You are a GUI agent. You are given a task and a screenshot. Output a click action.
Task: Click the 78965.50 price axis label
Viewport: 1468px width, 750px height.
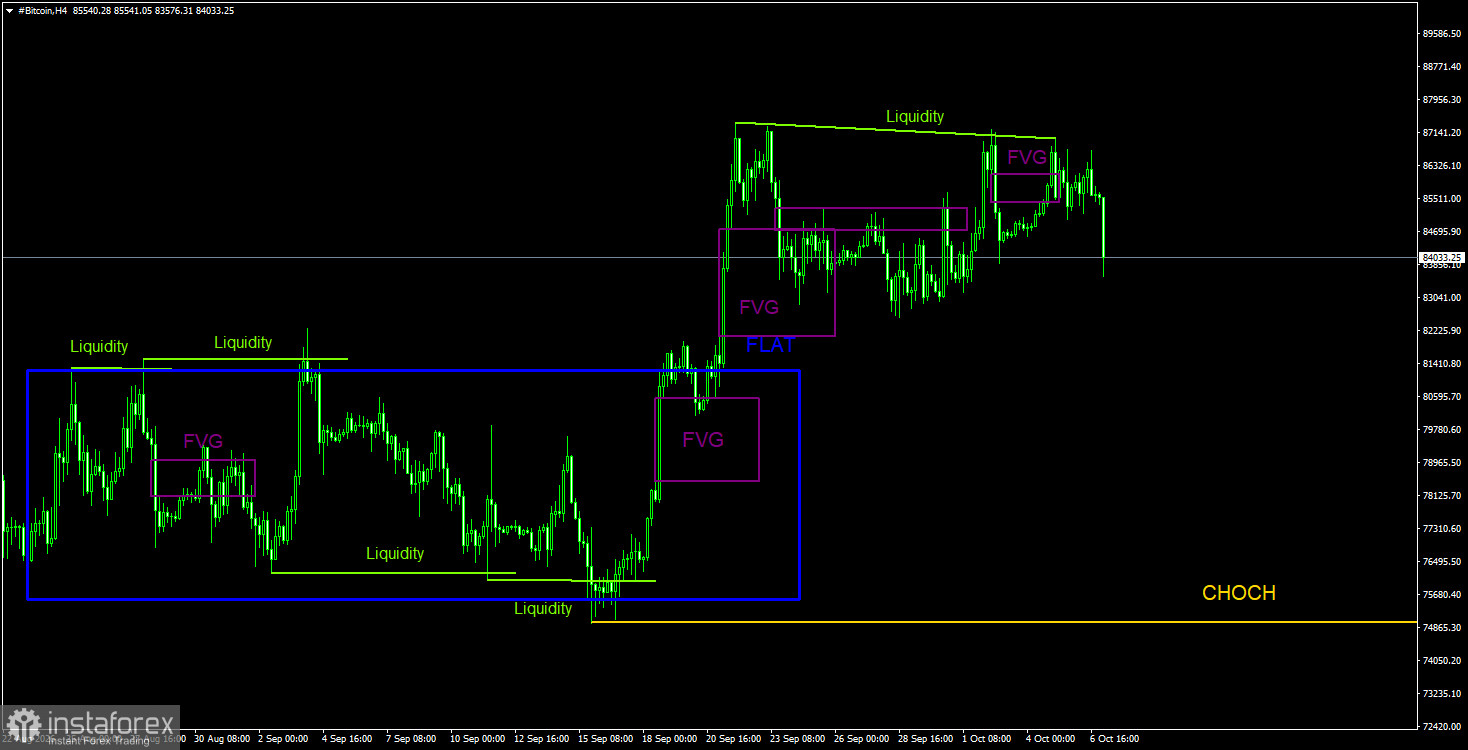1442,462
